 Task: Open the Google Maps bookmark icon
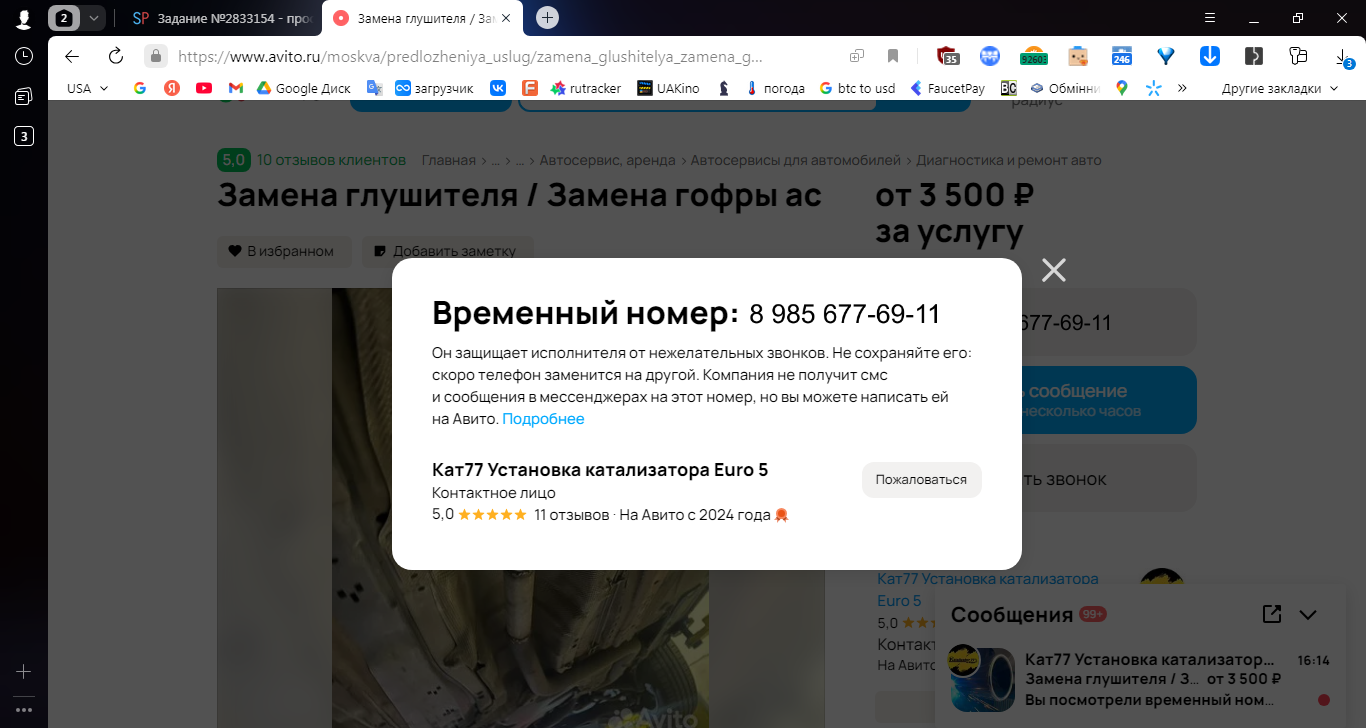[x=1122, y=88]
